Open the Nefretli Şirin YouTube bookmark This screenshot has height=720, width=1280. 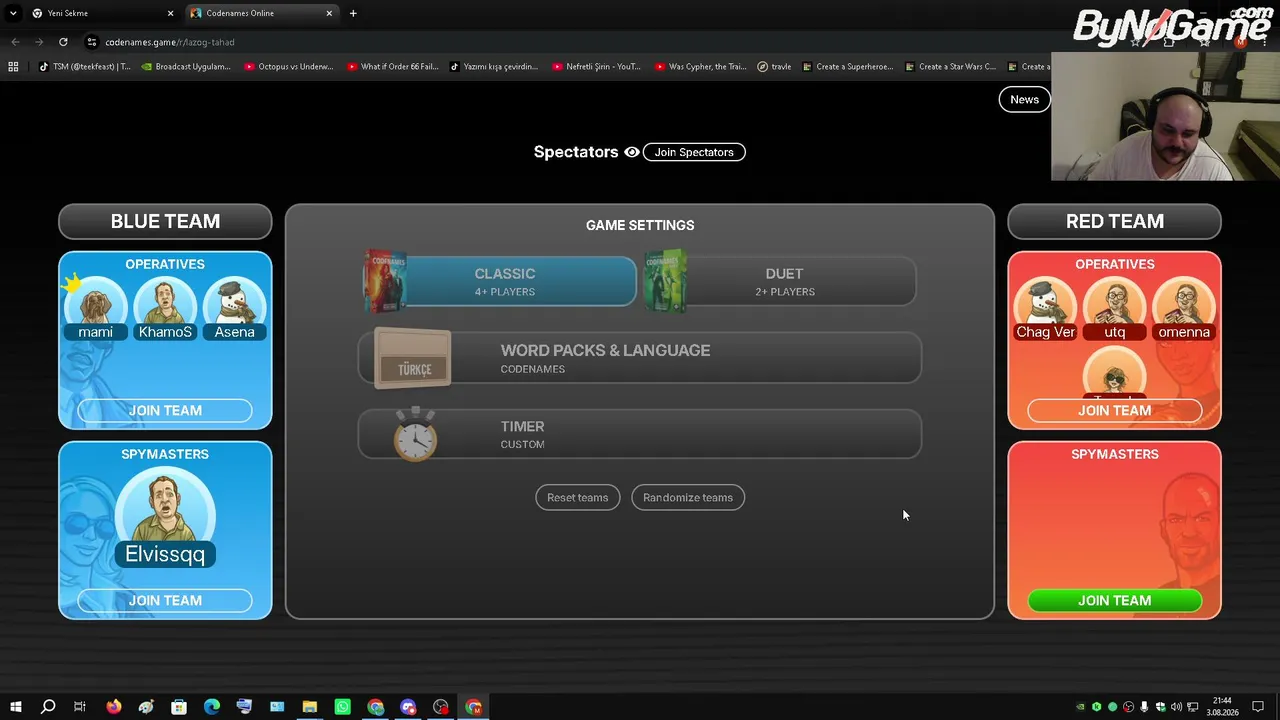[596, 67]
